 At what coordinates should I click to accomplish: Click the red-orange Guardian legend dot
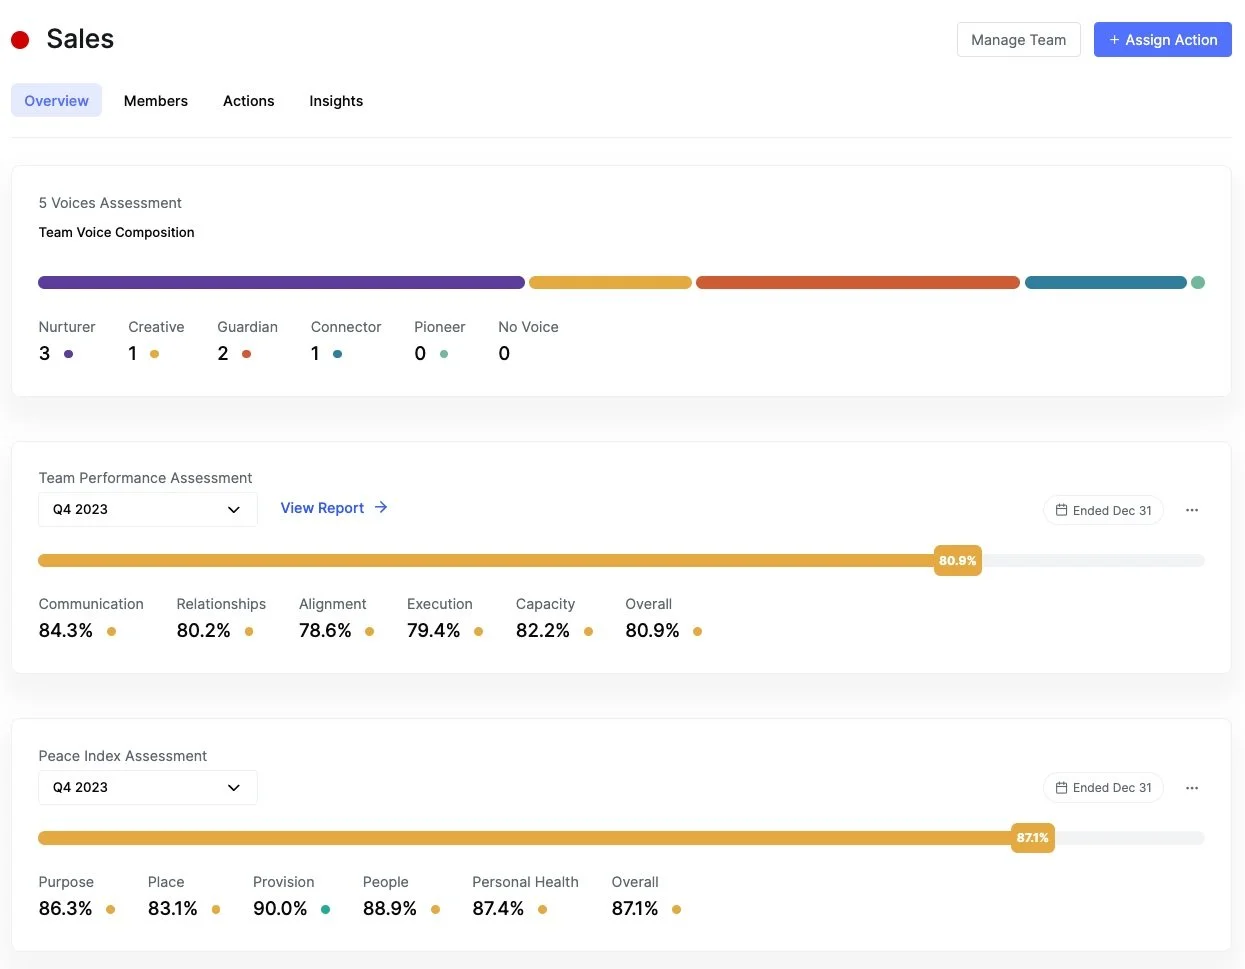[x=246, y=354]
